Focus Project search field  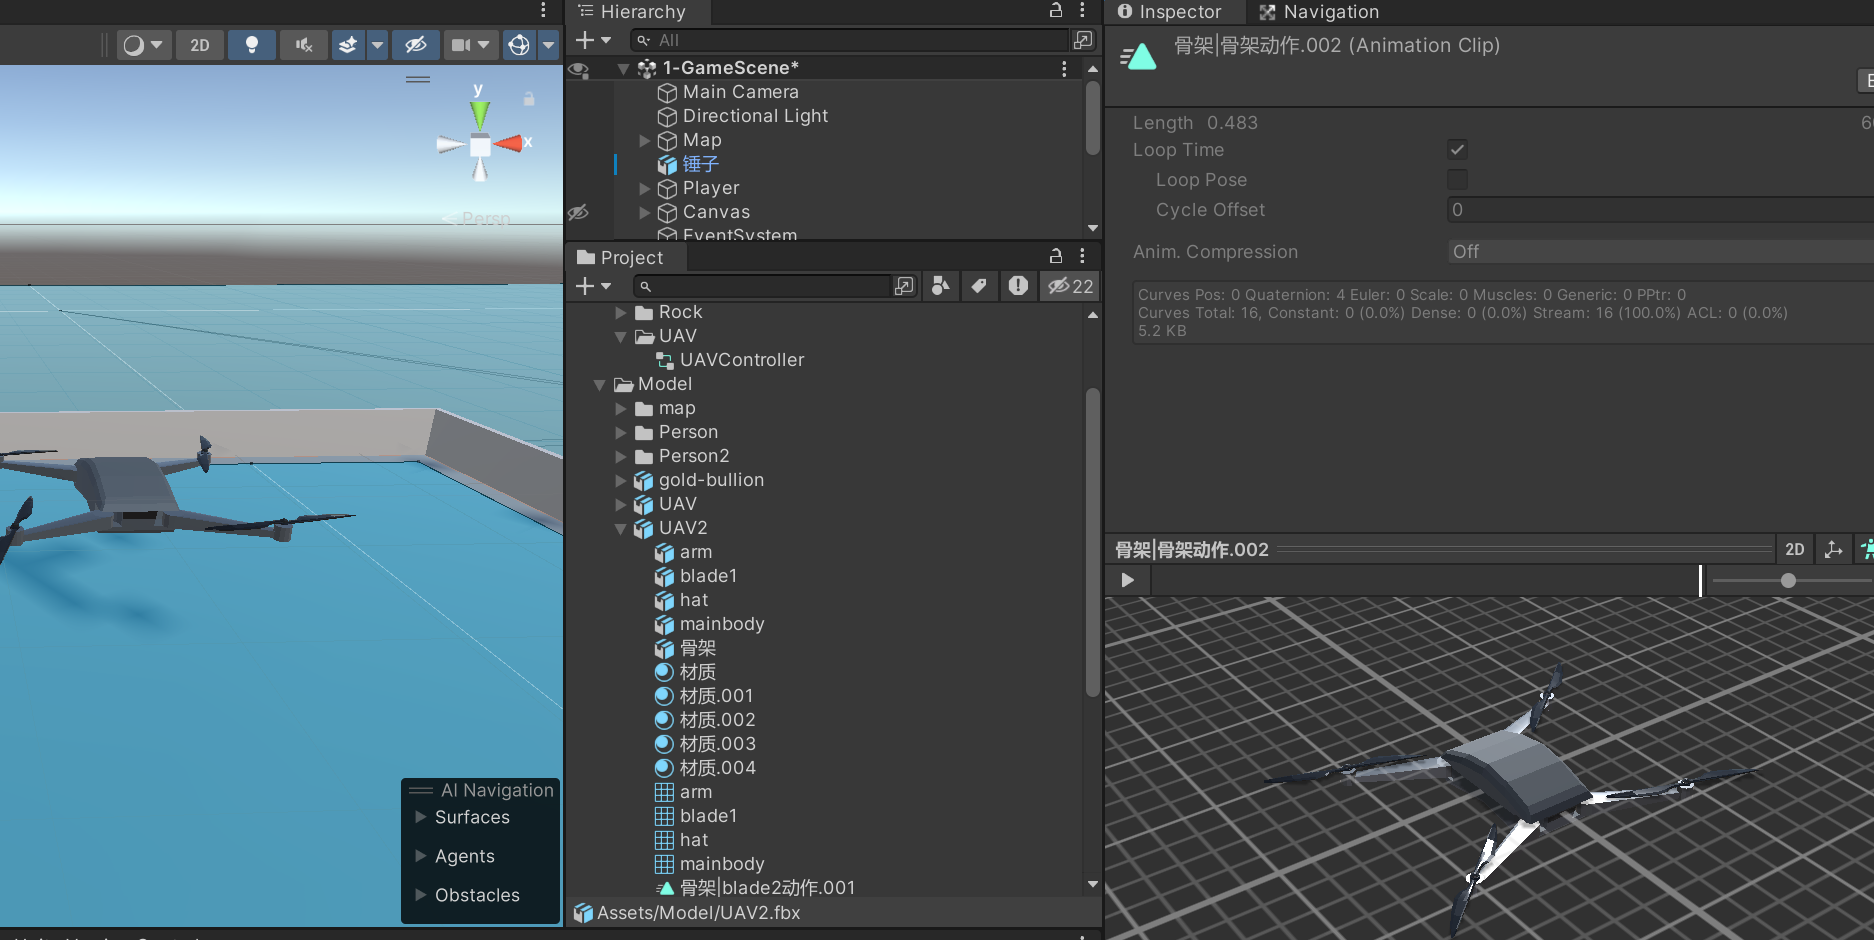pos(764,286)
